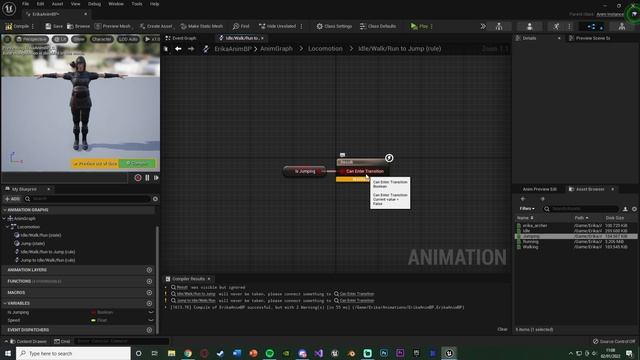Open the Anim Preview Editor tab
The width and height of the screenshot is (640, 360).
pos(539,189)
